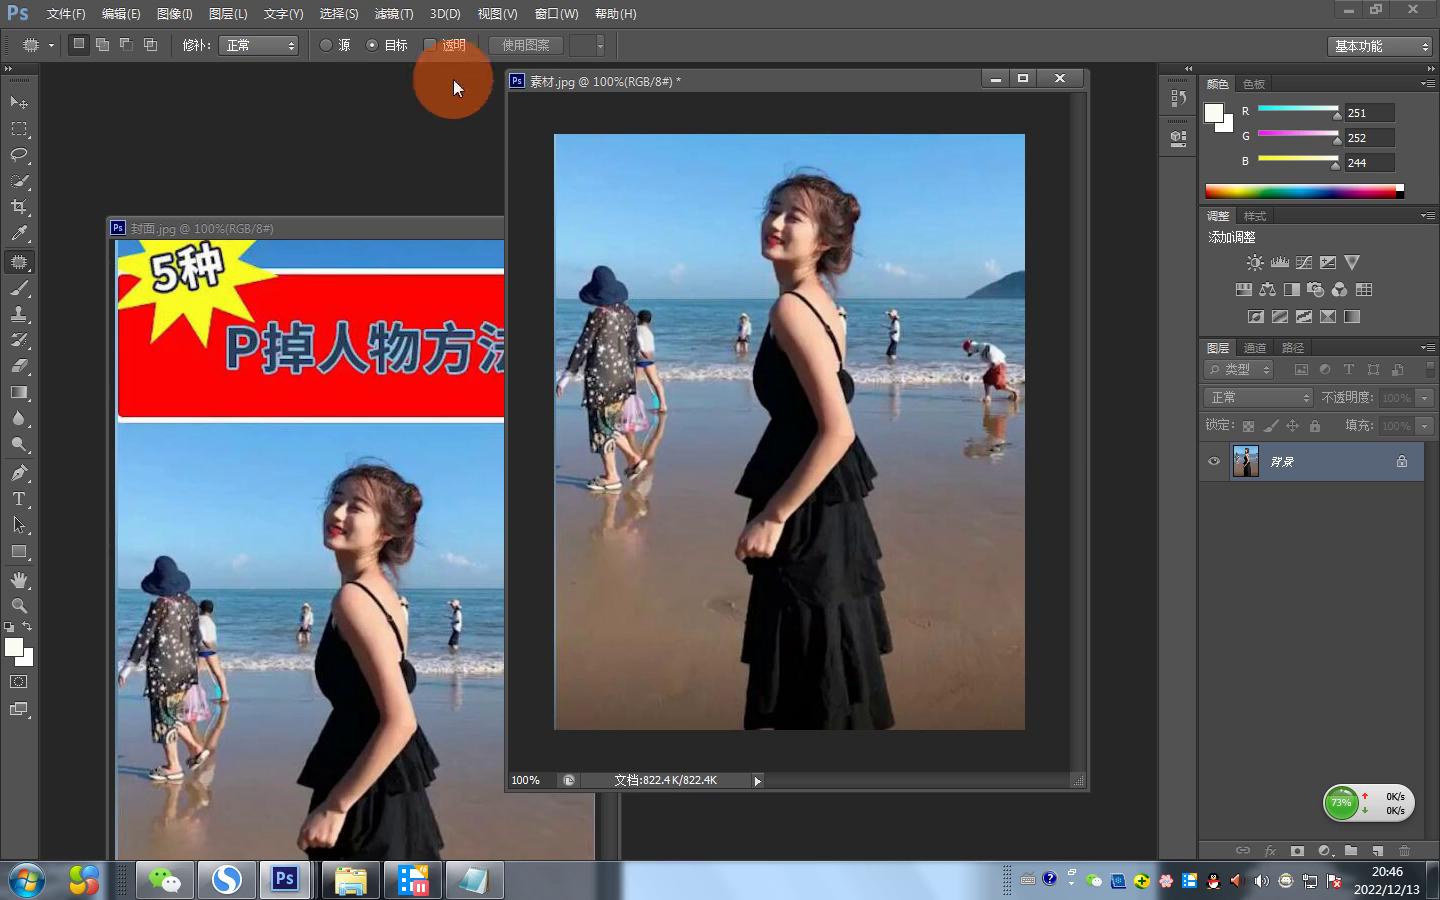Switch to the 通道 tab
Image resolution: width=1440 pixels, height=900 pixels.
1255,347
